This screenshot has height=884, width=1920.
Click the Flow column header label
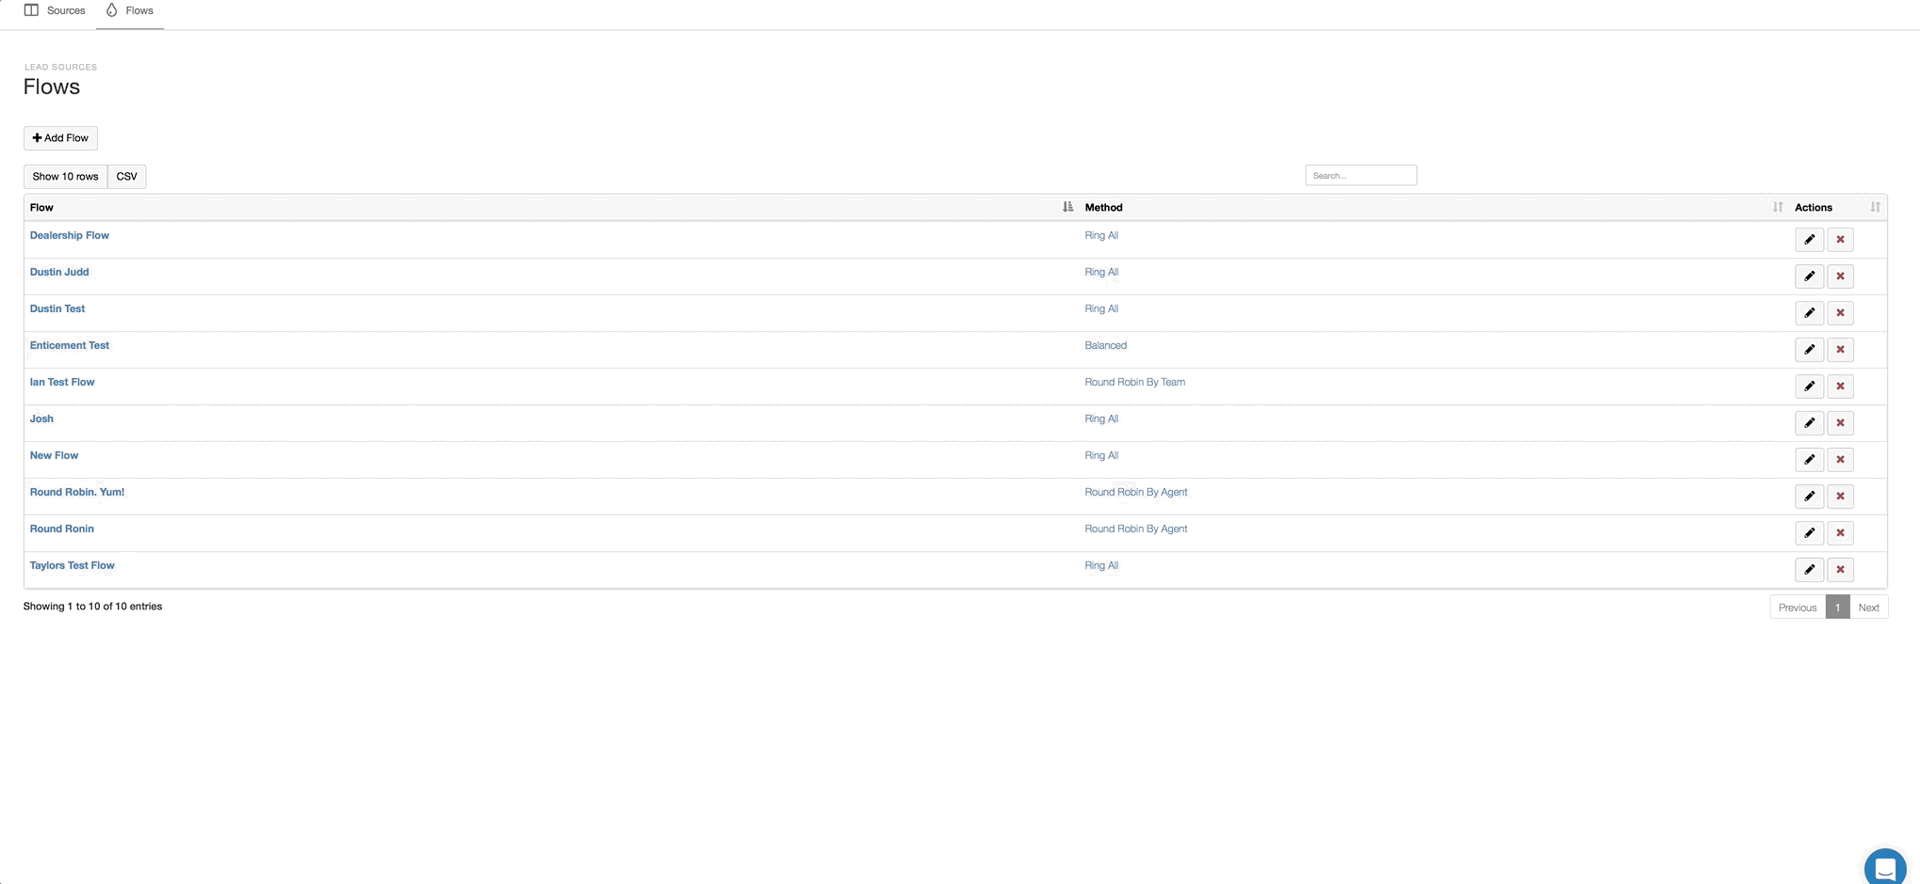click(42, 207)
